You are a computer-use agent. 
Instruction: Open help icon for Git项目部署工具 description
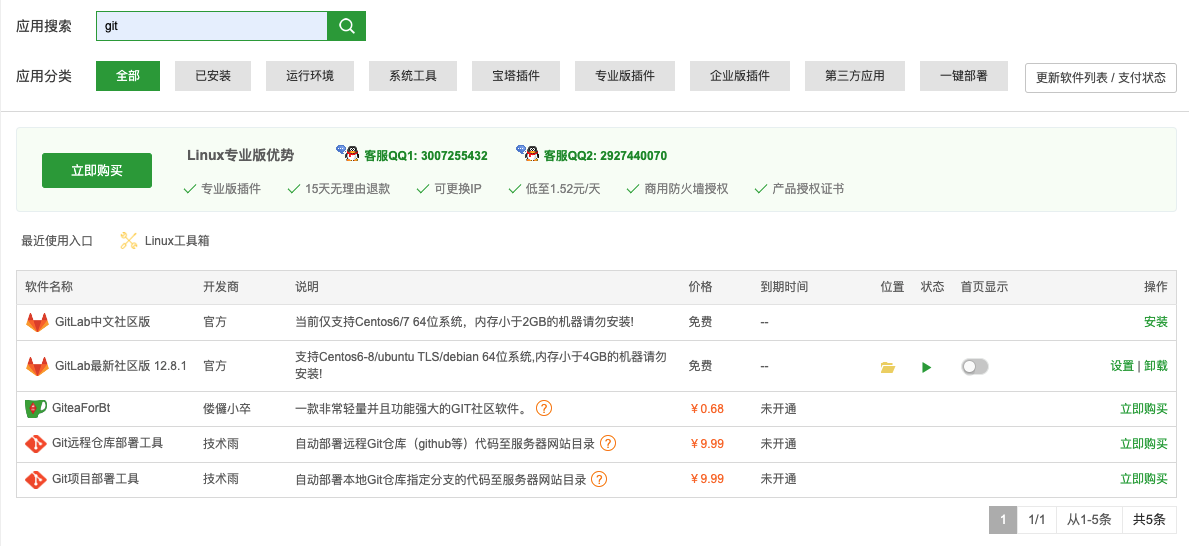pyautogui.click(x=599, y=479)
